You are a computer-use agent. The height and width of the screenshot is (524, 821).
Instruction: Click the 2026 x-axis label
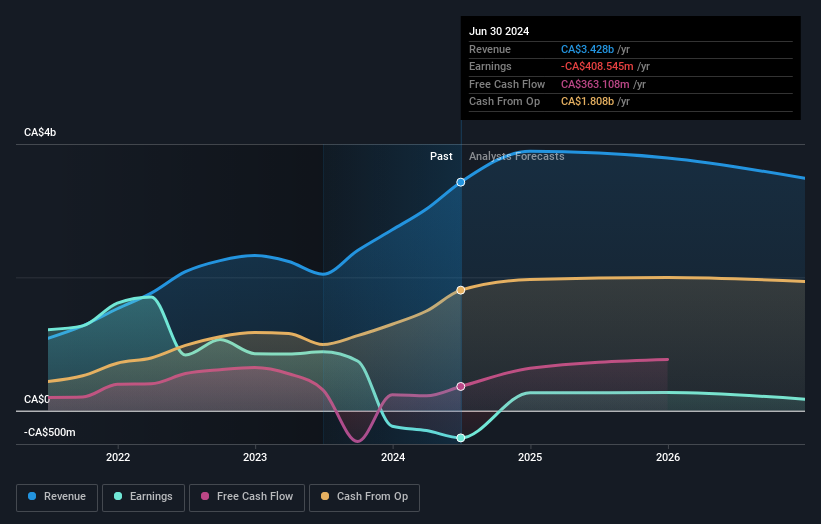point(668,457)
